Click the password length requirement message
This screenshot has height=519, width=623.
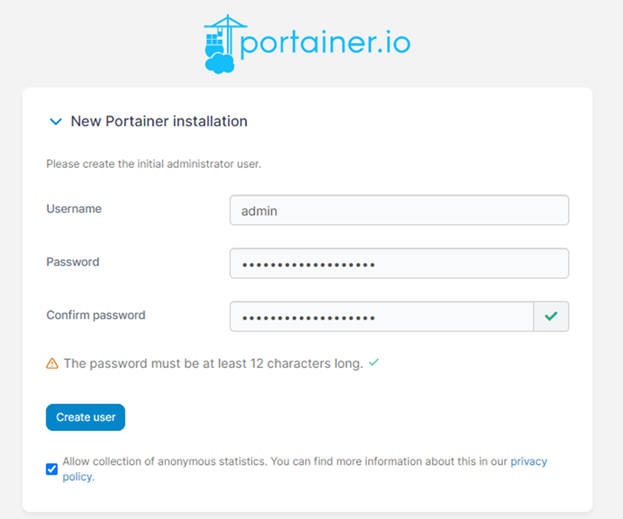click(213, 364)
